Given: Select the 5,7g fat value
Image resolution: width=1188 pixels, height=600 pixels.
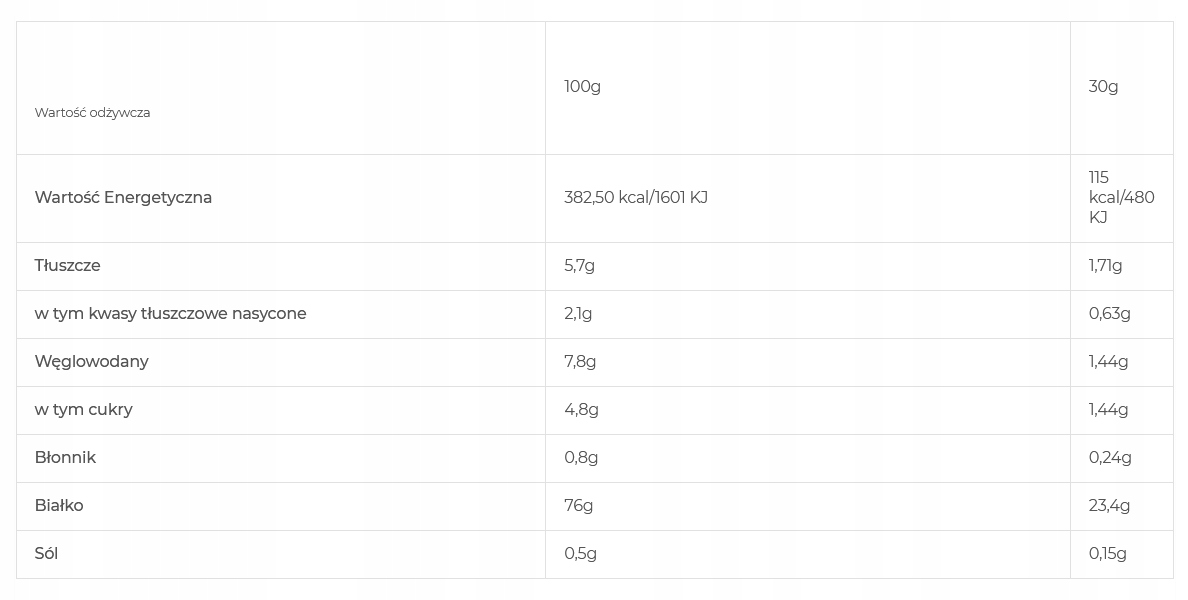Looking at the screenshot, I should coord(579,266).
